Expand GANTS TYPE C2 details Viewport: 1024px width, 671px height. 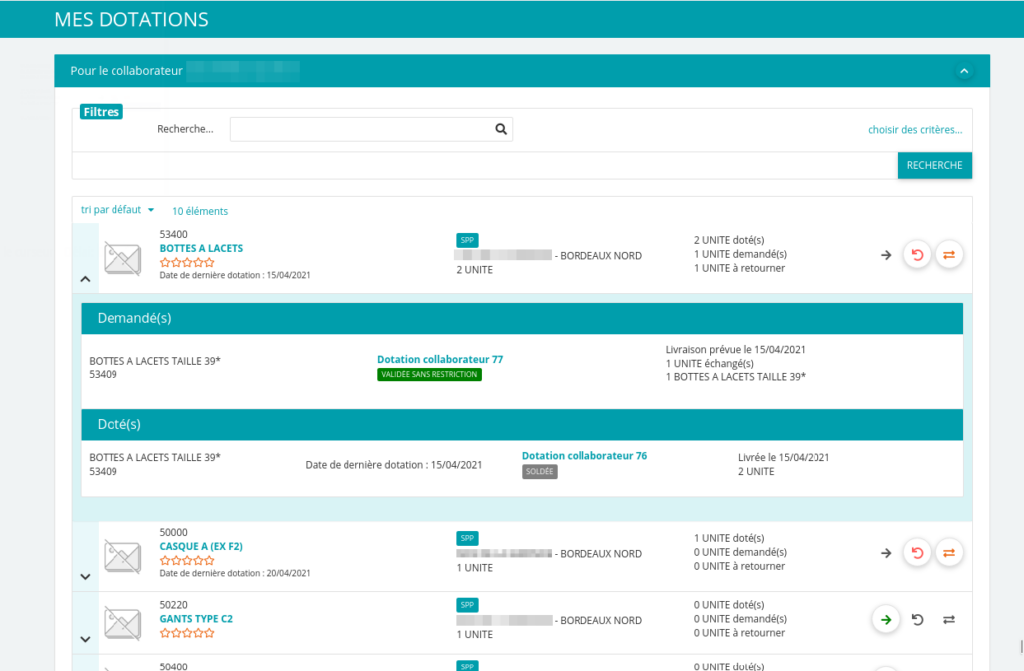pos(85,639)
